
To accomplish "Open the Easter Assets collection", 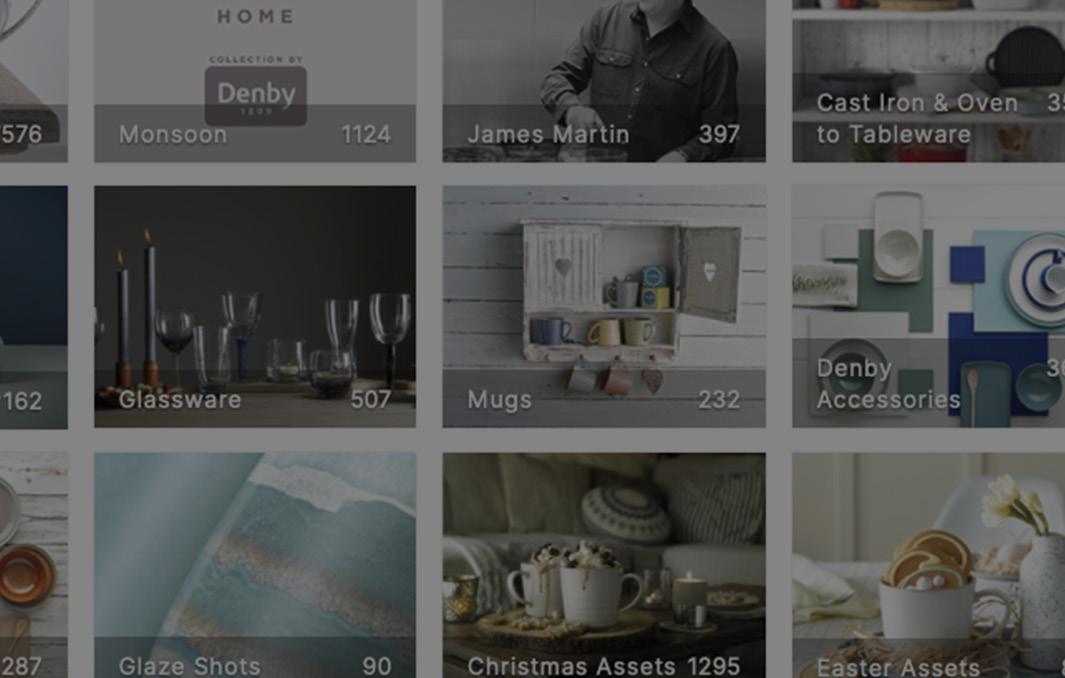I will pyautogui.click(x=928, y=565).
